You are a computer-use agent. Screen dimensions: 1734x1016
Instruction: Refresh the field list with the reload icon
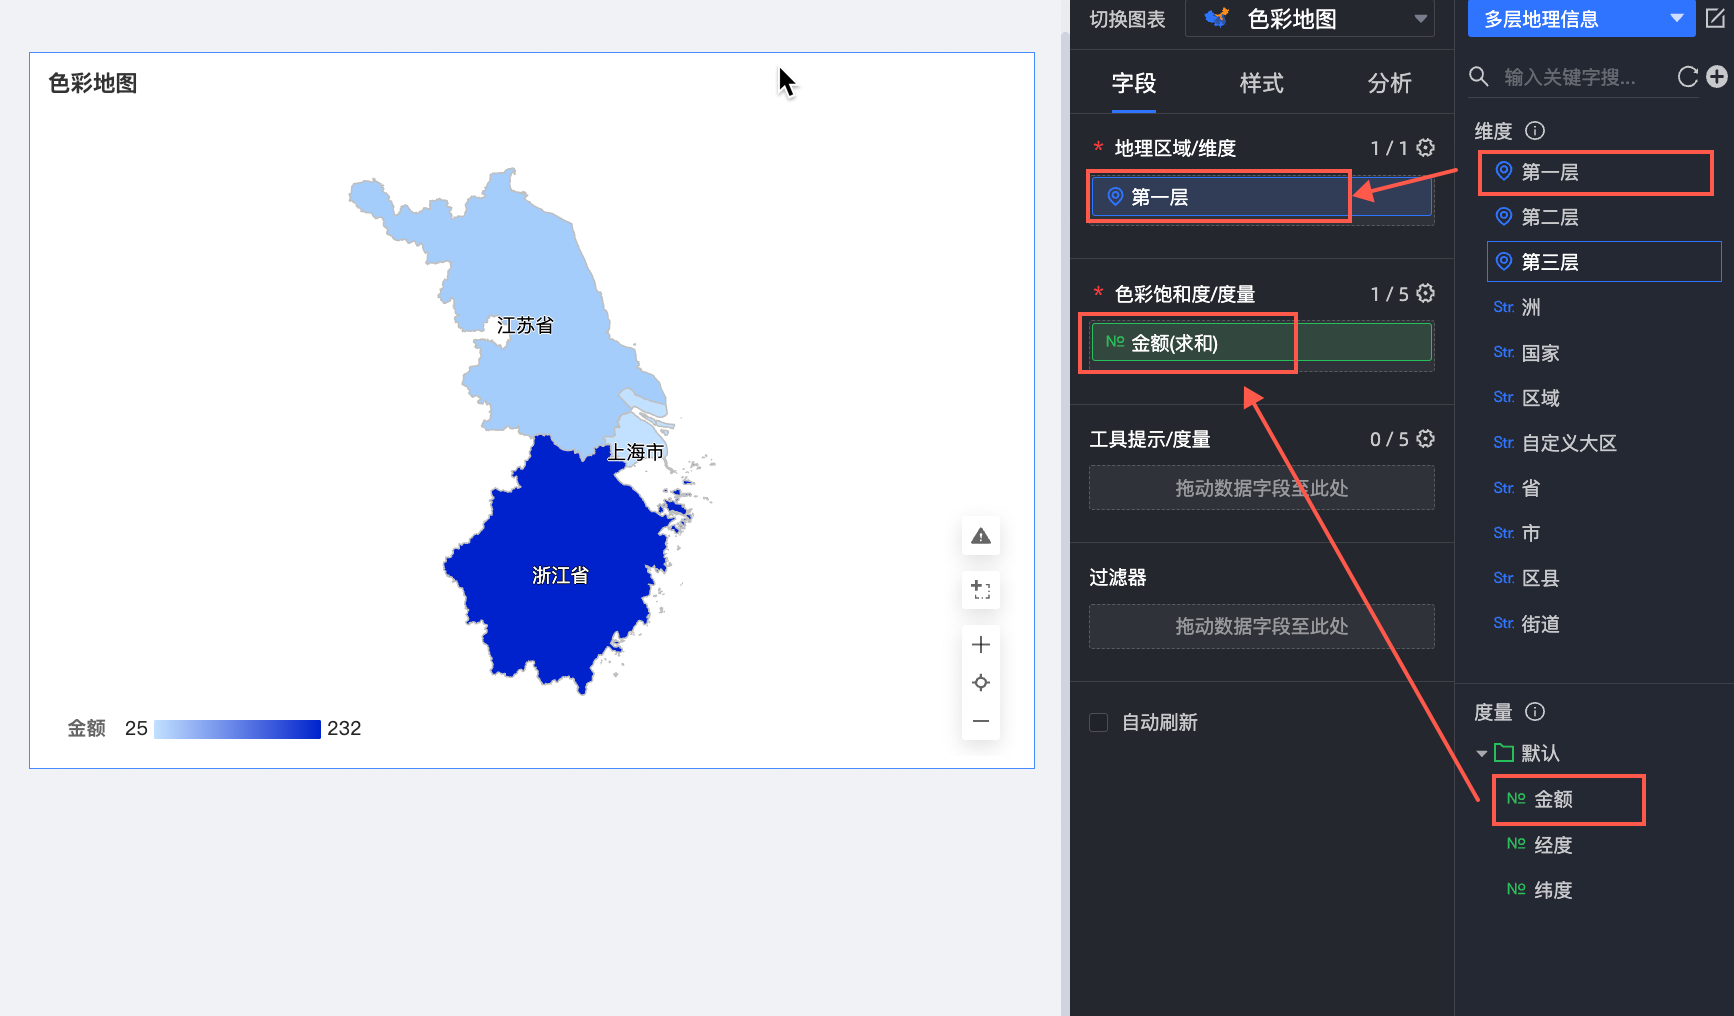1688,77
